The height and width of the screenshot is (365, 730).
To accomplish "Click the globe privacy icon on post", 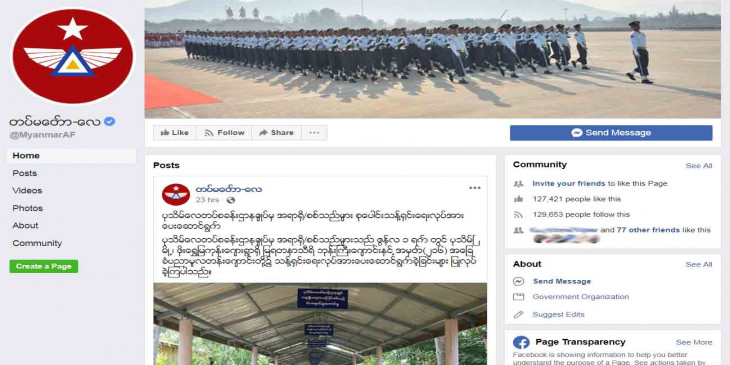I will point(230,200).
